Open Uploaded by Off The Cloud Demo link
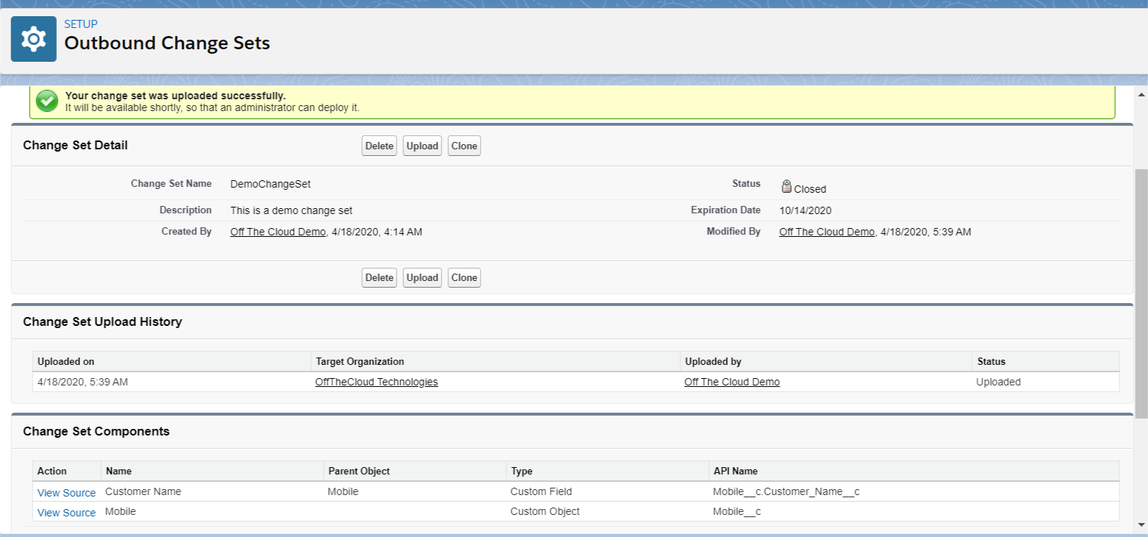This screenshot has height=537, width=1148. (x=731, y=382)
